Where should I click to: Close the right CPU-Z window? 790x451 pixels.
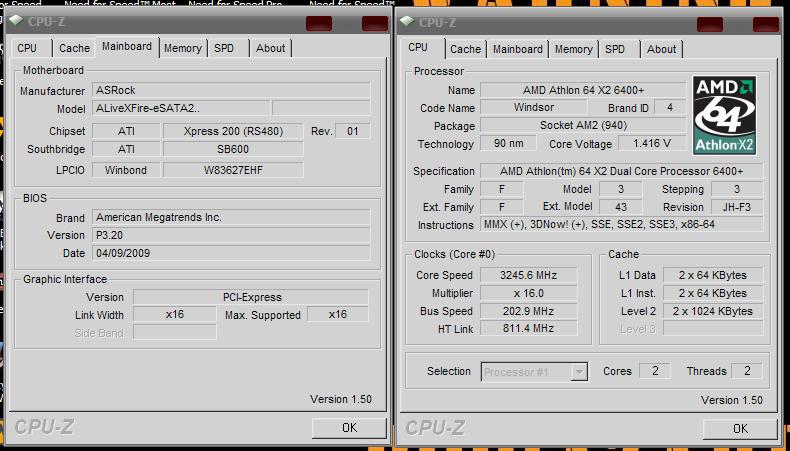(x=766, y=24)
